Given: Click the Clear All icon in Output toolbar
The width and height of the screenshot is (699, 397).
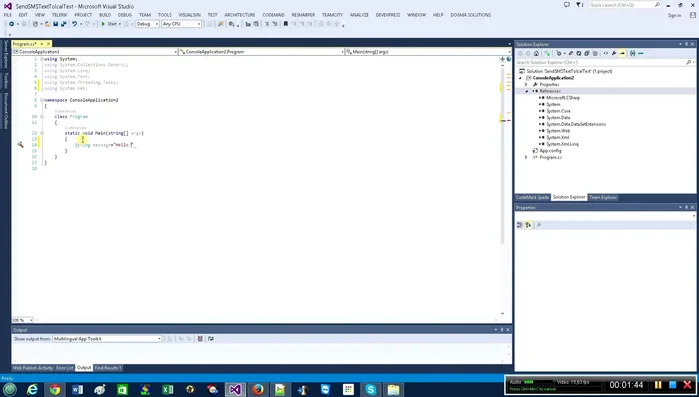Looking at the screenshot, I should point(200,339).
